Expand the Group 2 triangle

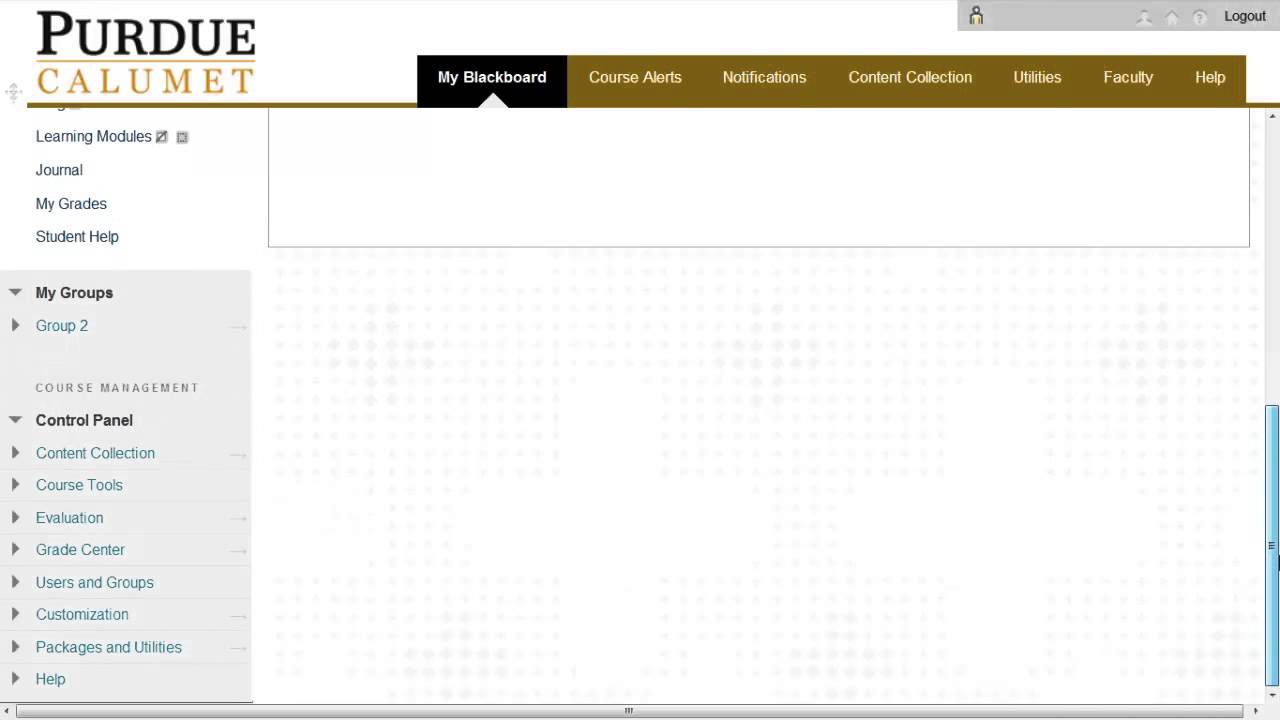15,325
